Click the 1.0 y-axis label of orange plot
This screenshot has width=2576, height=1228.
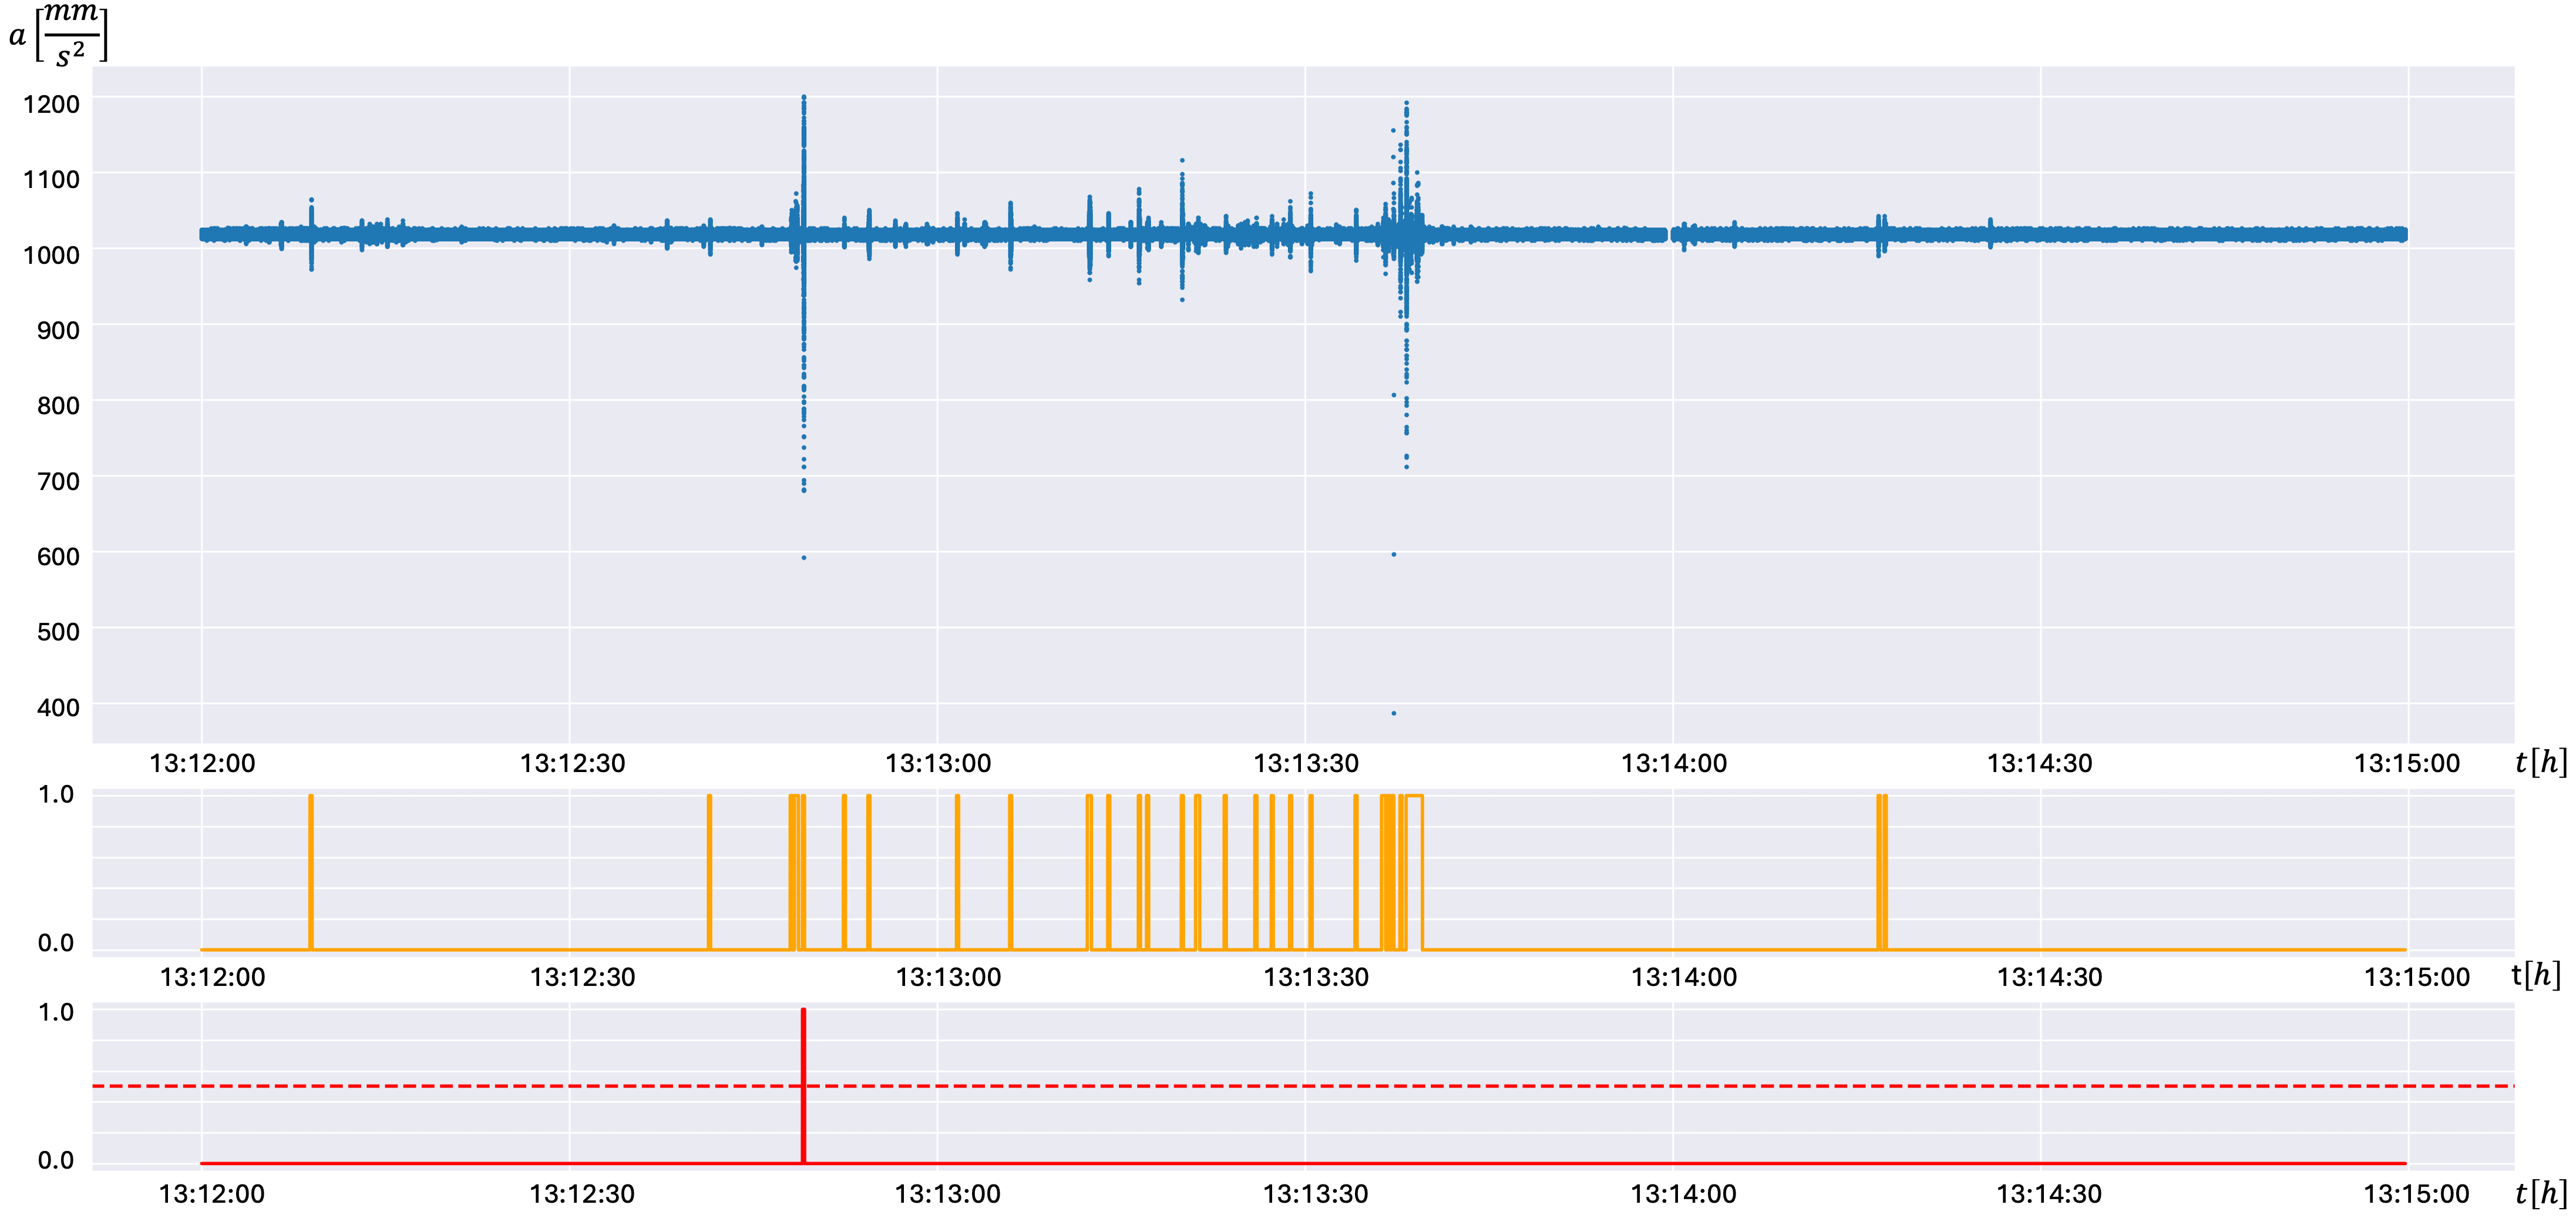click(56, 794)
